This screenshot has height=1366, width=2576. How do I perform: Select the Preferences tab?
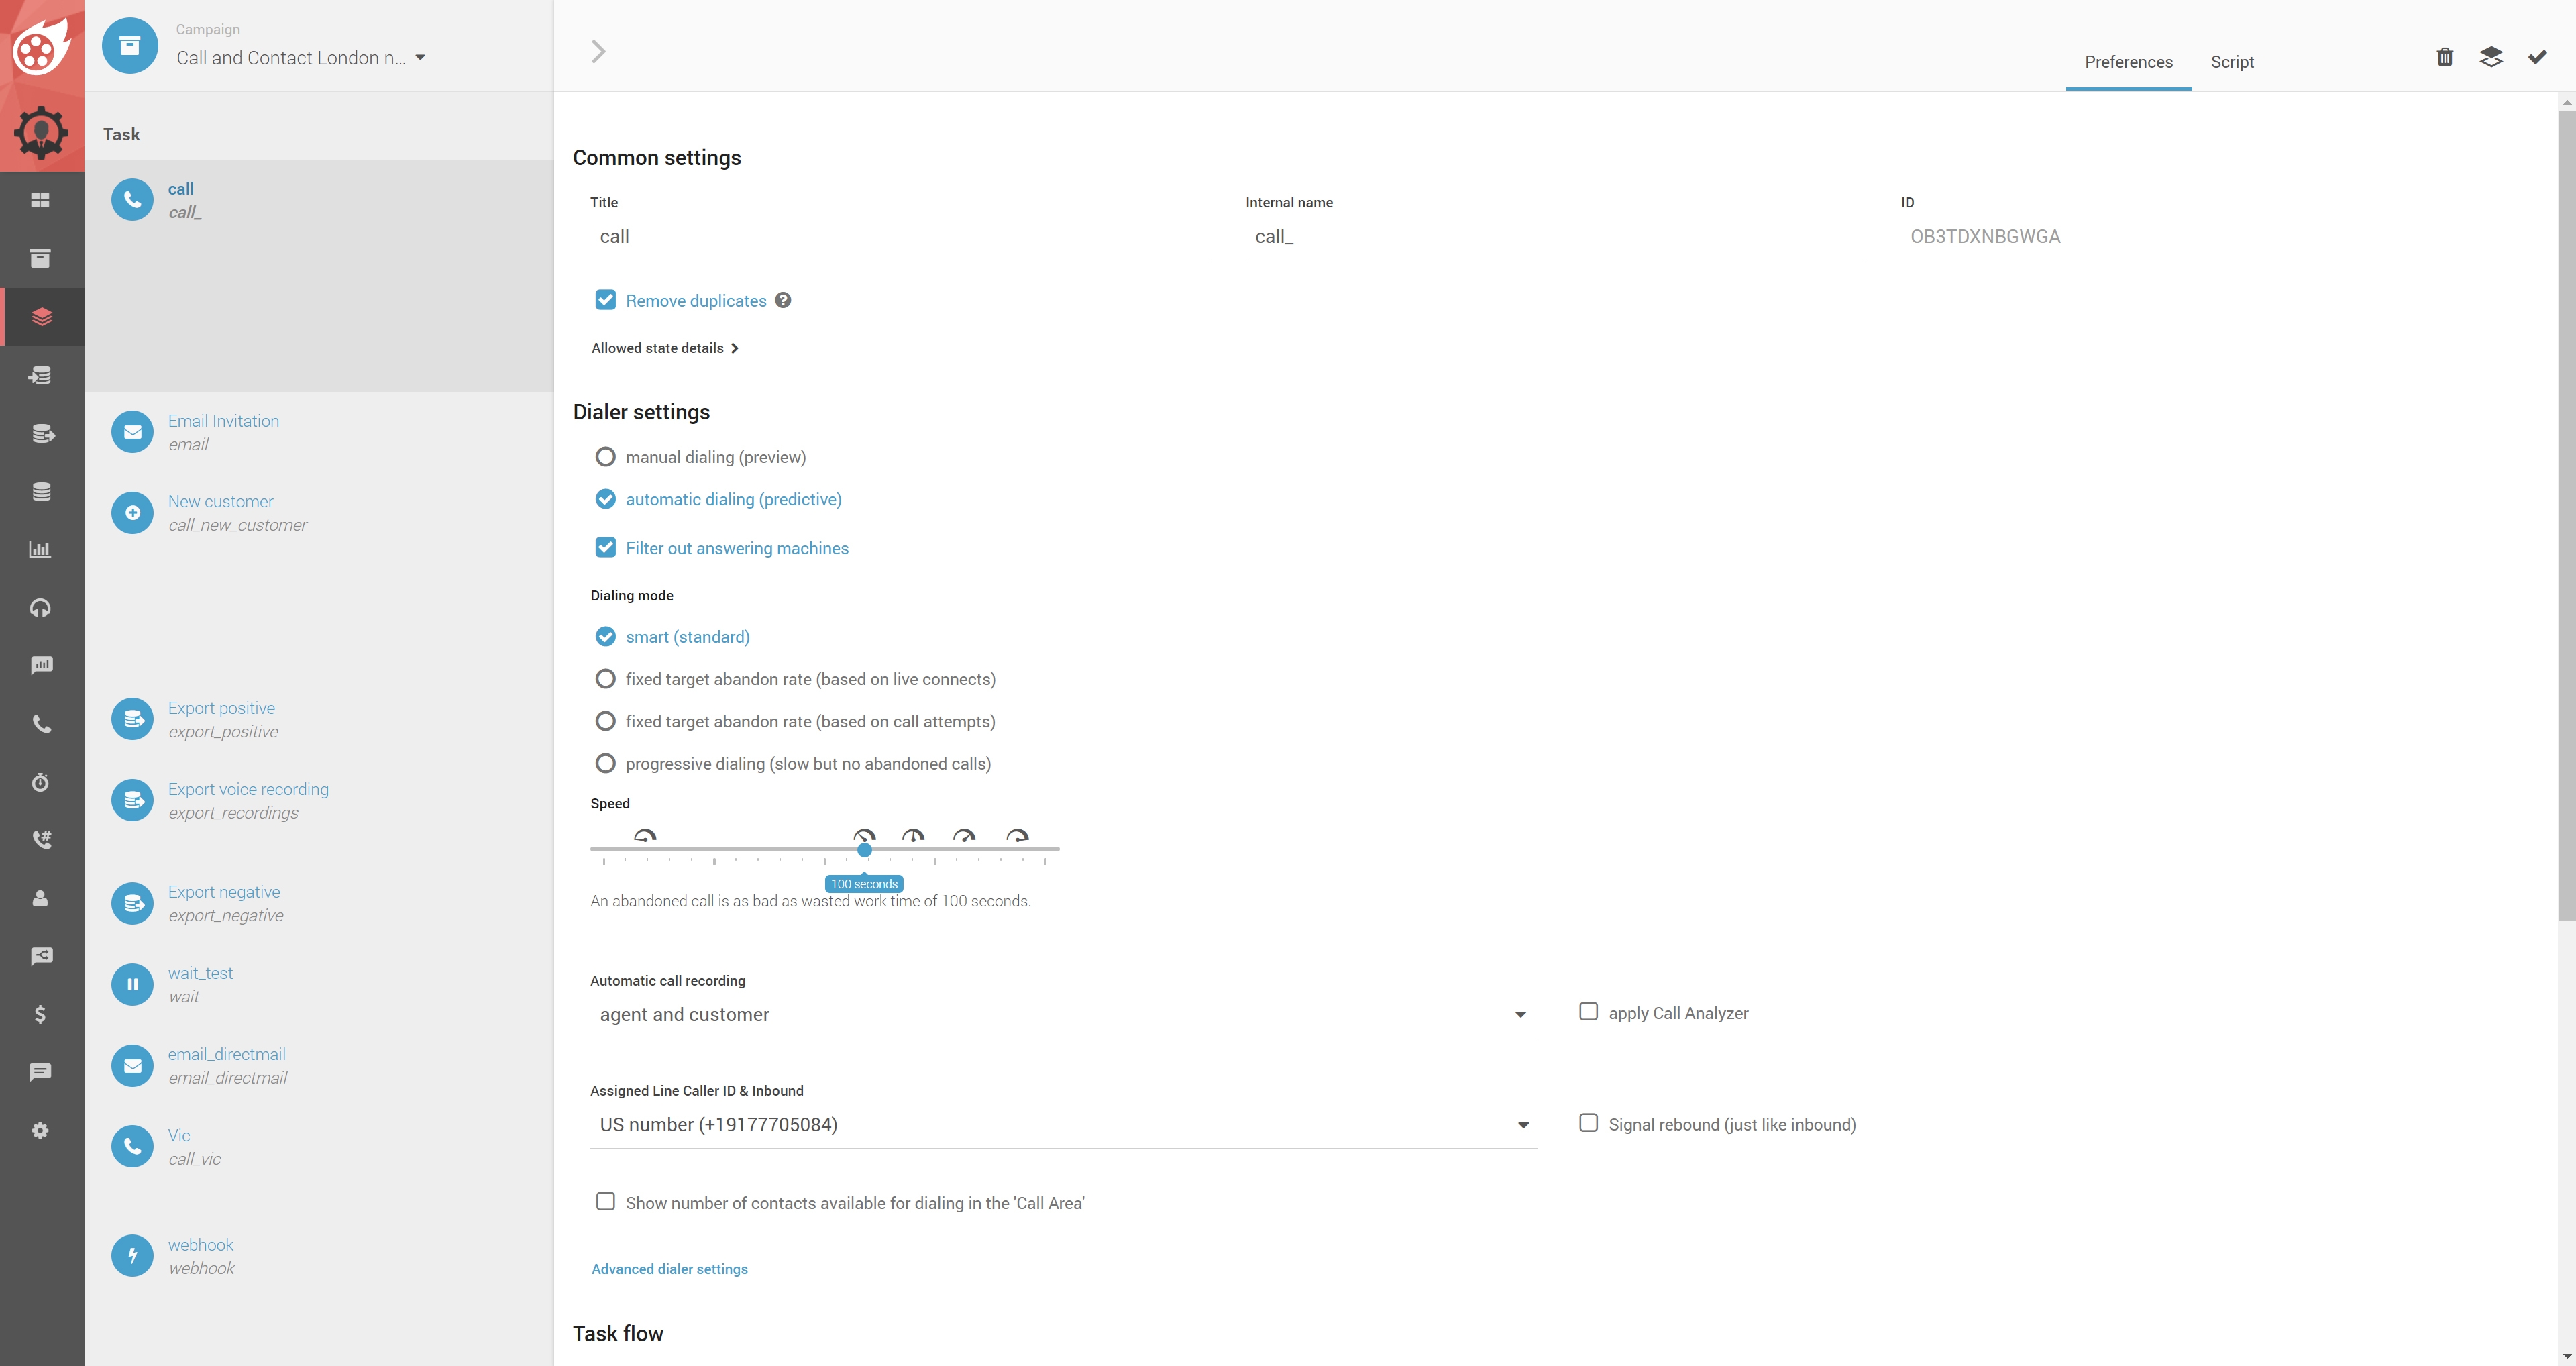(x=2128, y=62)
